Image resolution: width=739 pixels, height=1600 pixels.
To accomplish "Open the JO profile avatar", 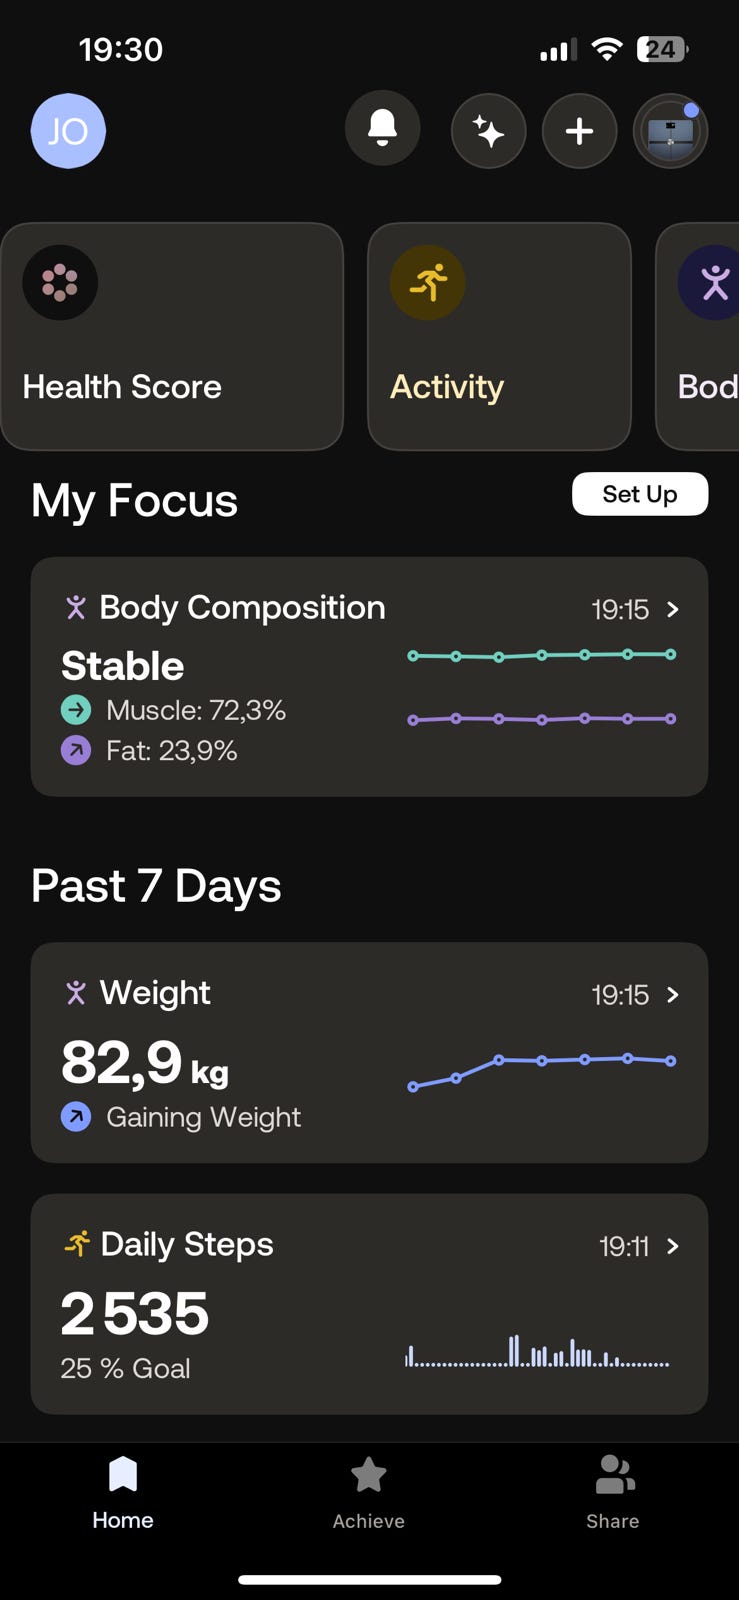I will (x=68, y=131).
